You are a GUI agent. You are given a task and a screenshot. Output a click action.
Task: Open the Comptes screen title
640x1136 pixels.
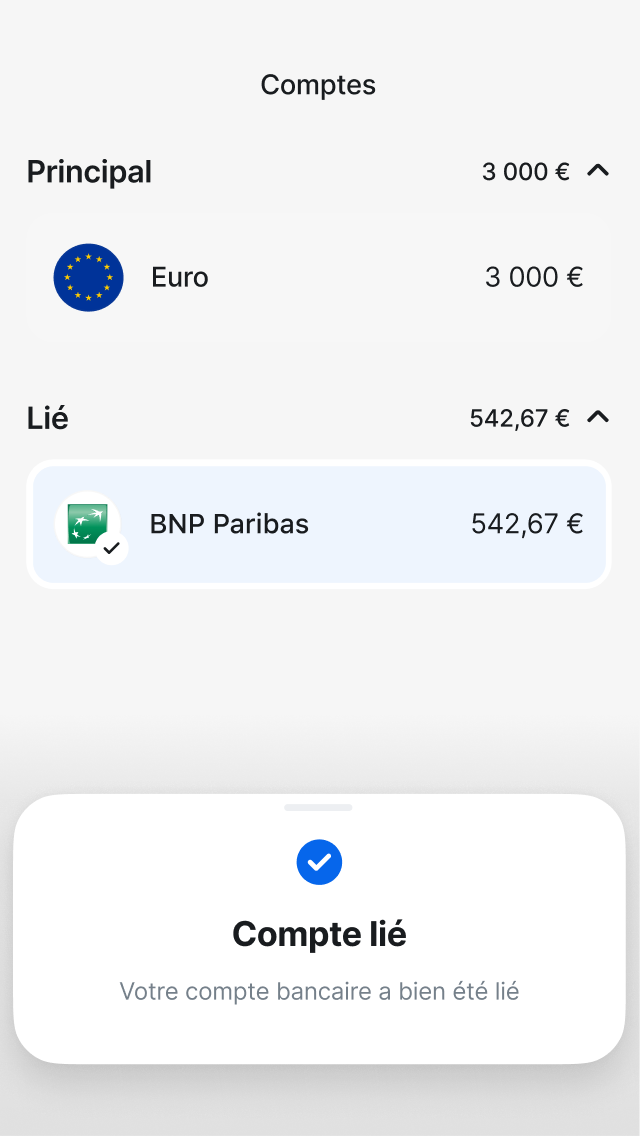(x=318, y=85)
